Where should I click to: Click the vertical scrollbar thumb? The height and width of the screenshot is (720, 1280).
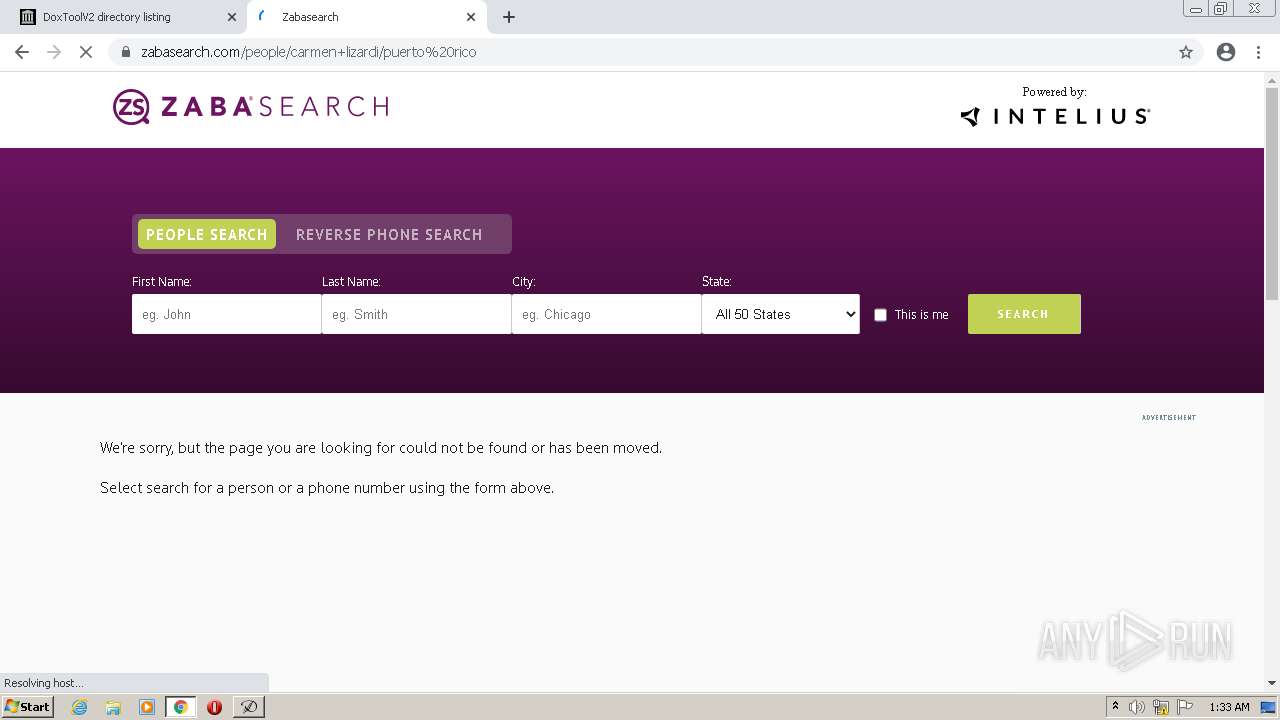point(1272,193)
